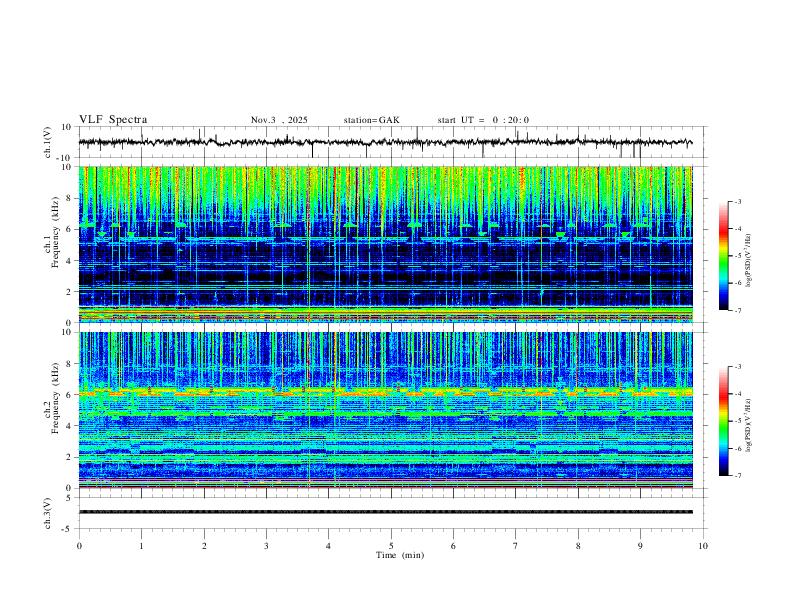Click the ch.1 voltage waveform trace
This screenshot has height=612, width=792.
click(x=385, y=142)
